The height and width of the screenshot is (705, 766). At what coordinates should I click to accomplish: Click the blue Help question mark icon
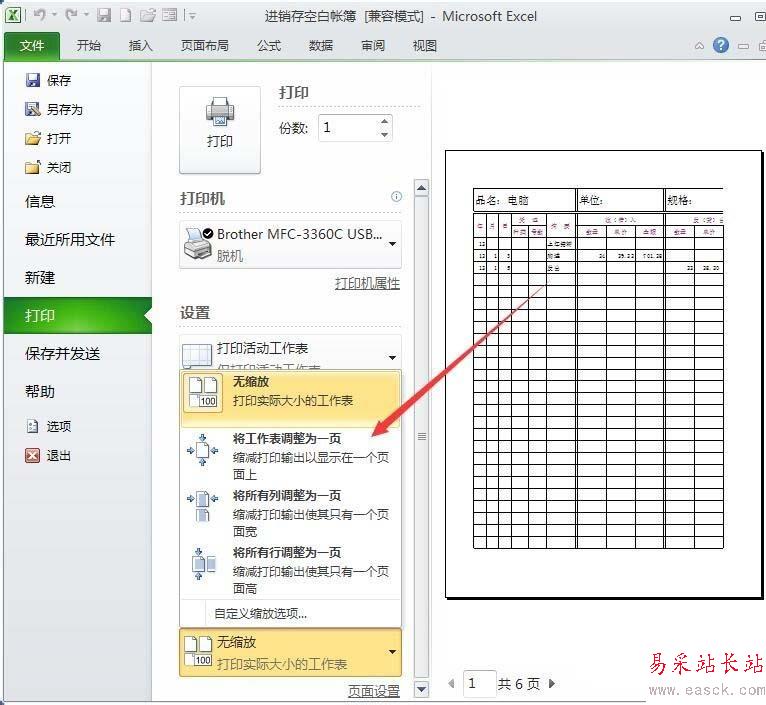721,45
